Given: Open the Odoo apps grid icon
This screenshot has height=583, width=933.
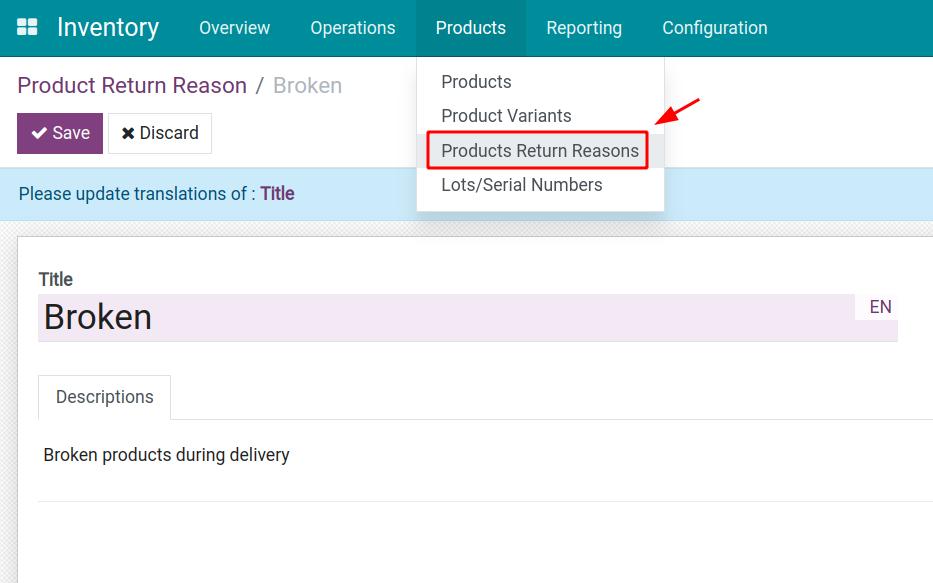Looking at the screenshot, I should click(28, 27).
